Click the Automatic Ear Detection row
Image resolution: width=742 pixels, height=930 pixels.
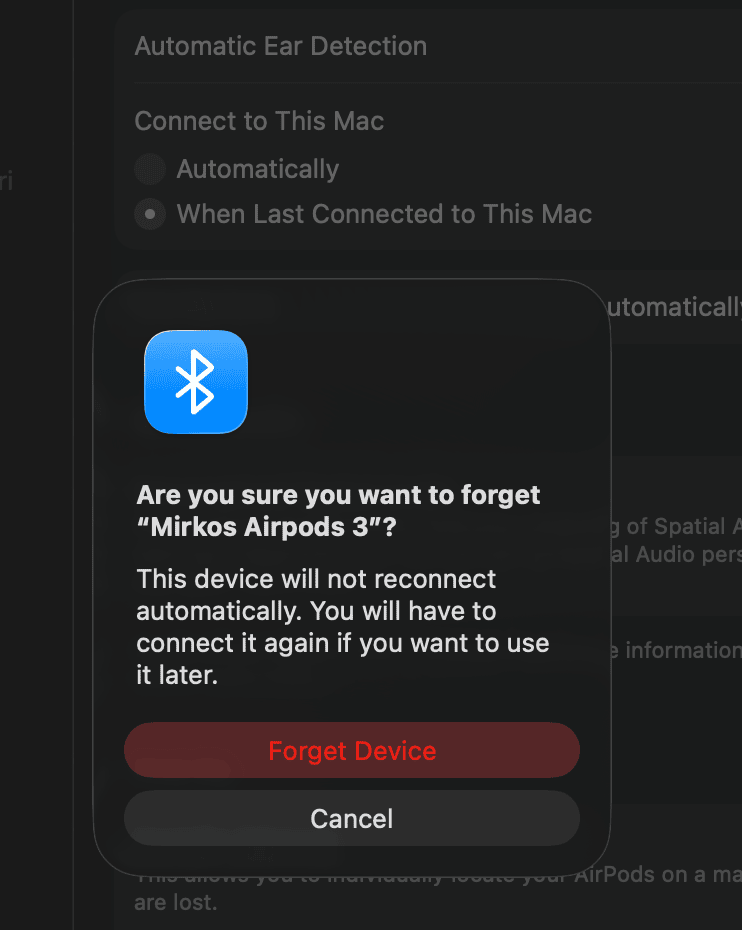click(281, 46)
